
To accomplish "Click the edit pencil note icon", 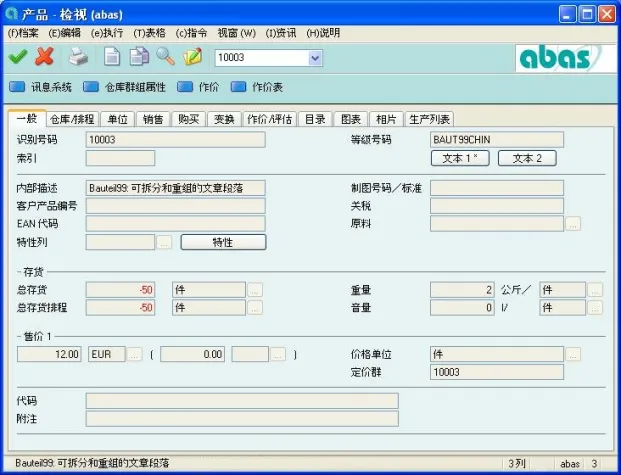I will [193, 57].
